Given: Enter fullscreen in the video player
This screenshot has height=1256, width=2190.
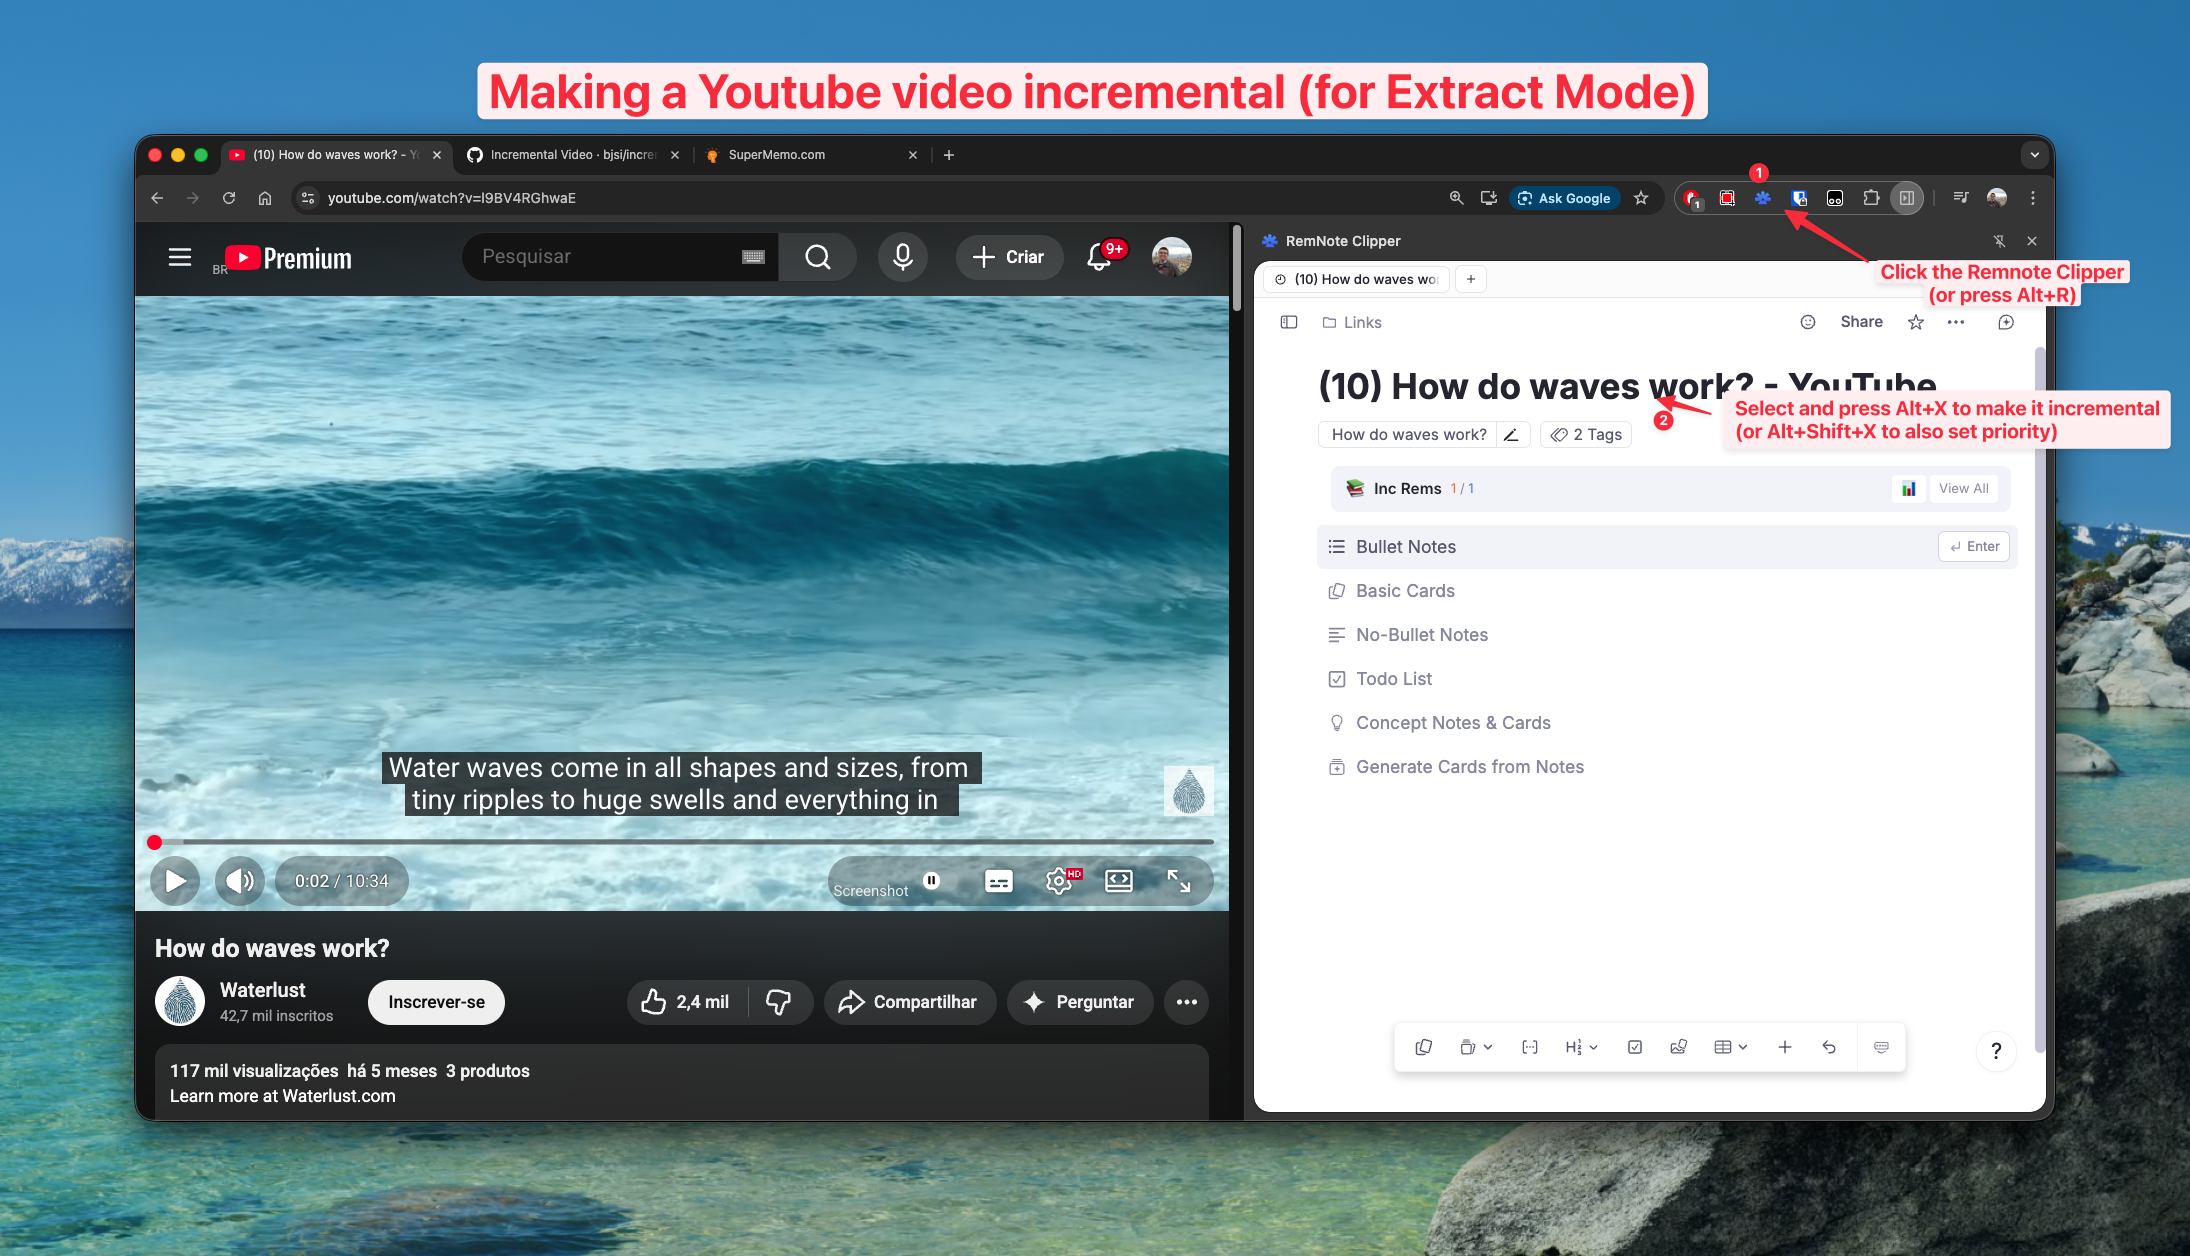Looking at the screenshot, I should tap(1179, 881).
